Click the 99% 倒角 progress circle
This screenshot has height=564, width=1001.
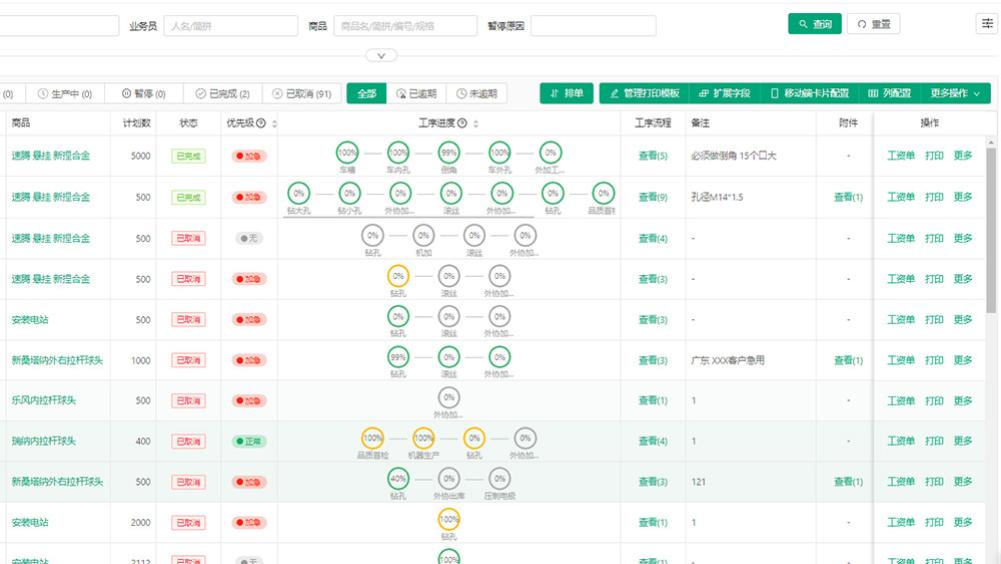tap(449, 153)
